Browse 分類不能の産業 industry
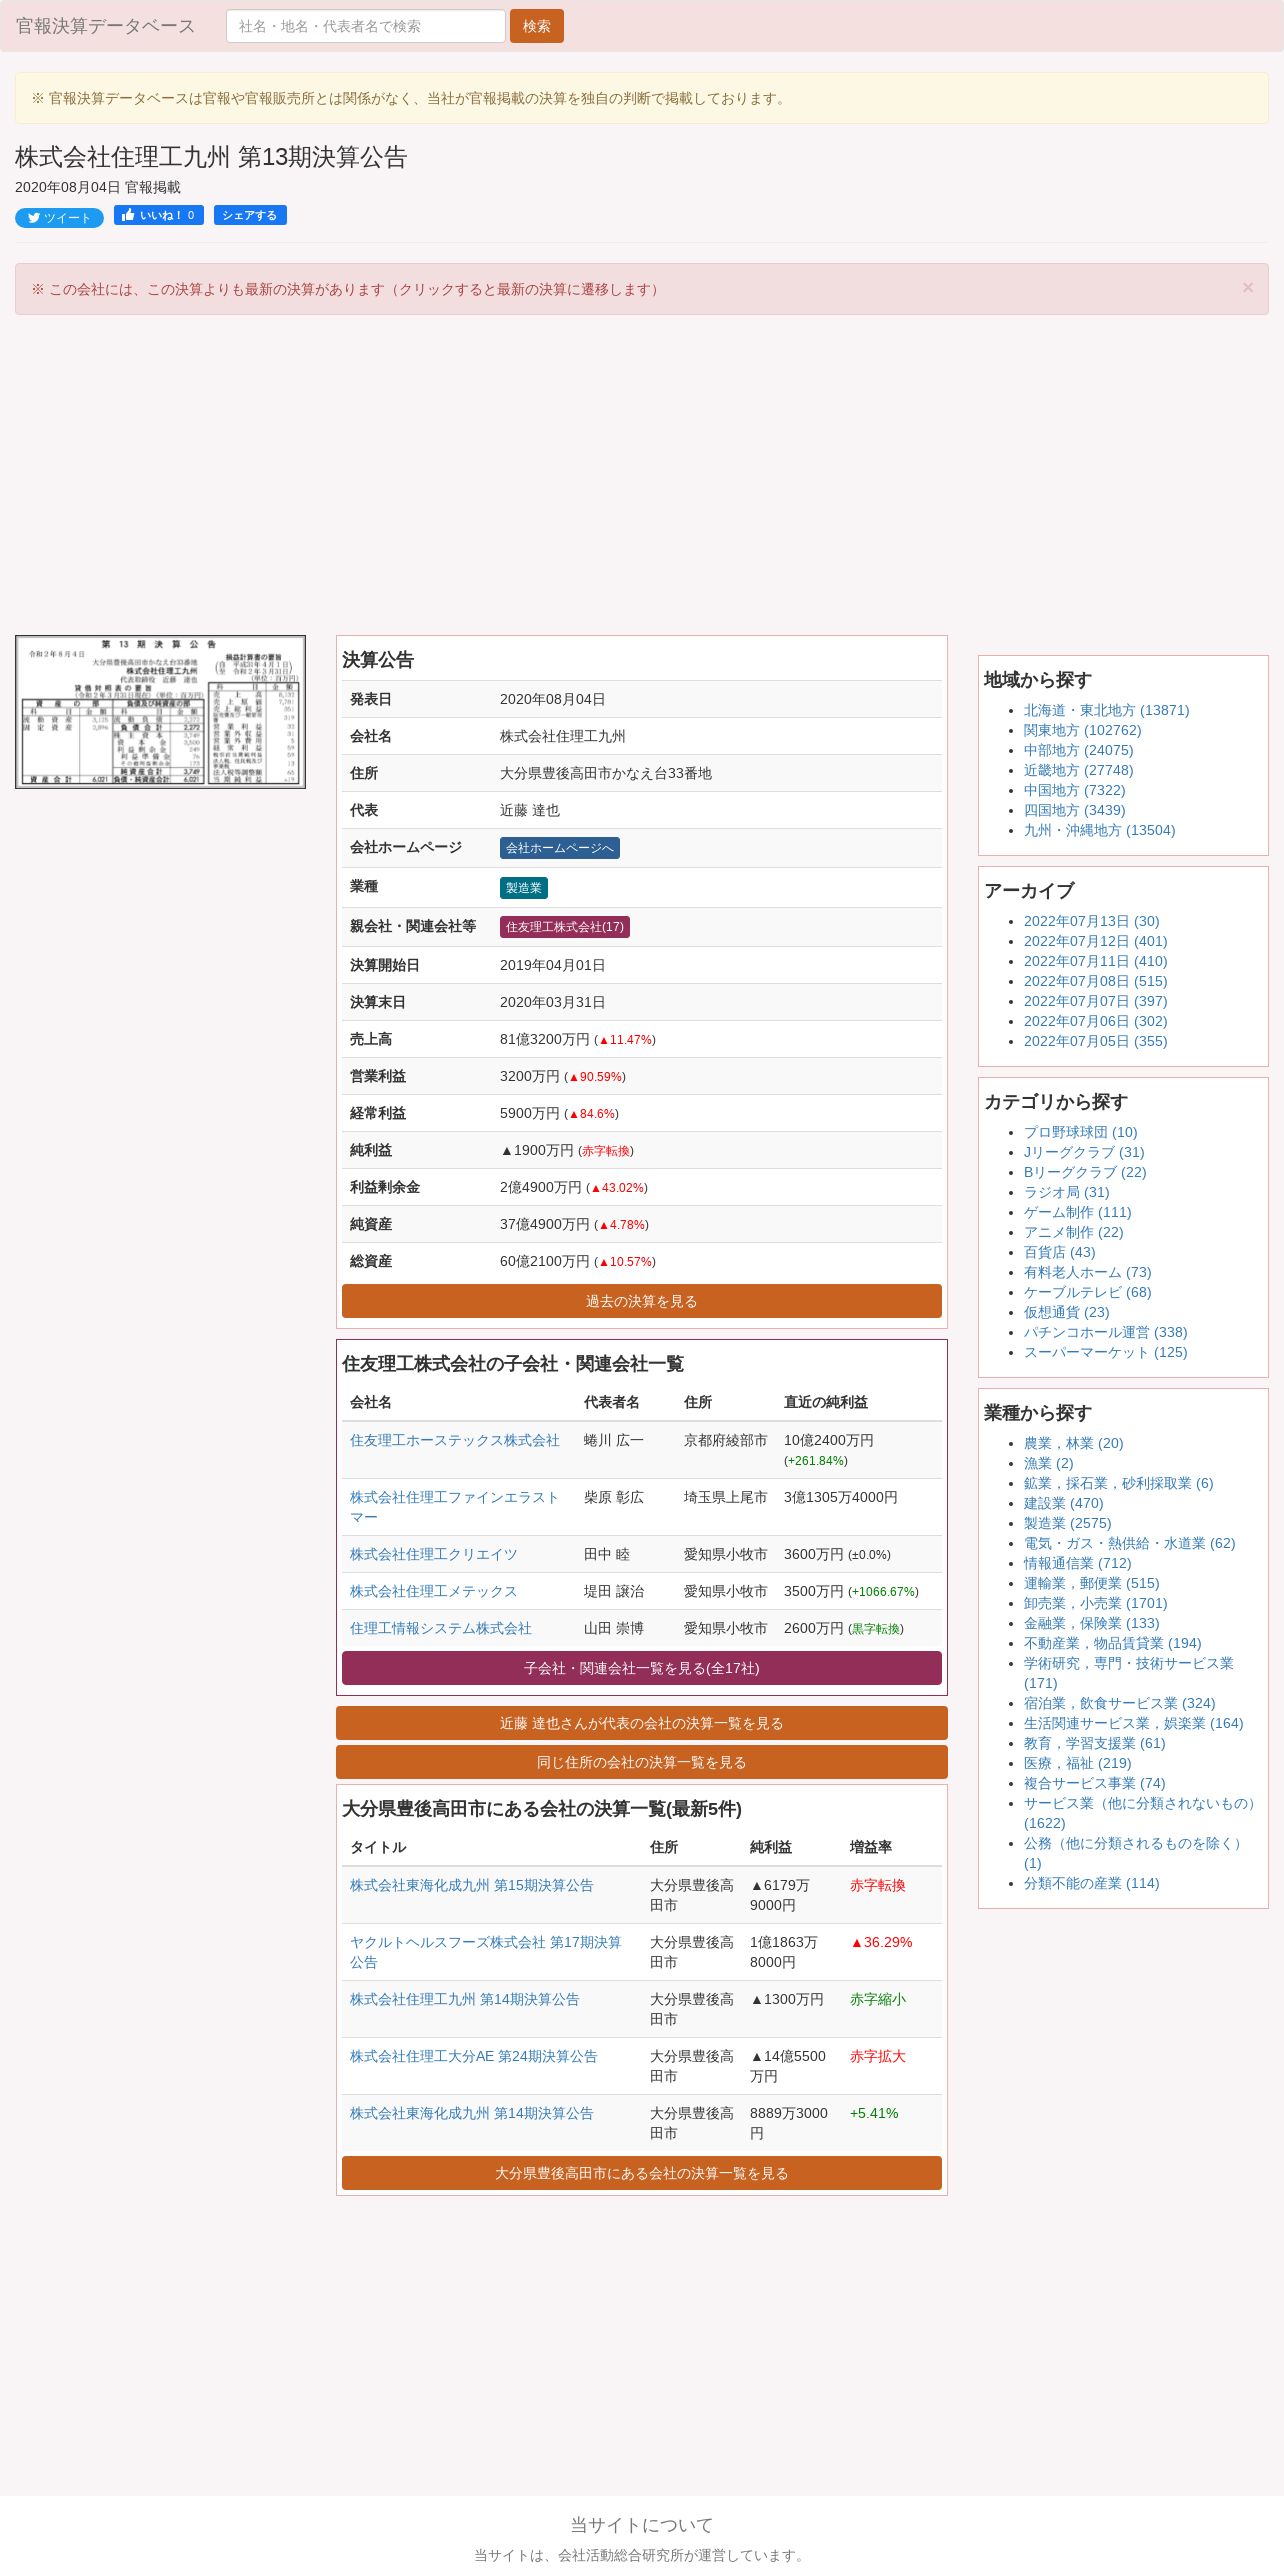Screen dimensions: 1284x2568 click(x=1091, y=1883)
